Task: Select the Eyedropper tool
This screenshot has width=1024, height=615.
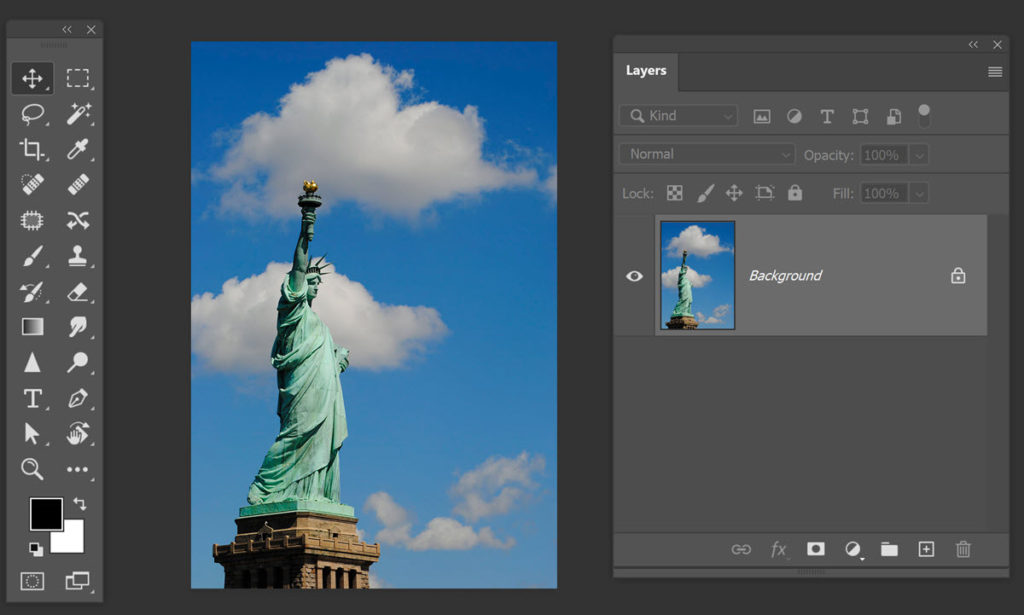Action: coord(78,150)
